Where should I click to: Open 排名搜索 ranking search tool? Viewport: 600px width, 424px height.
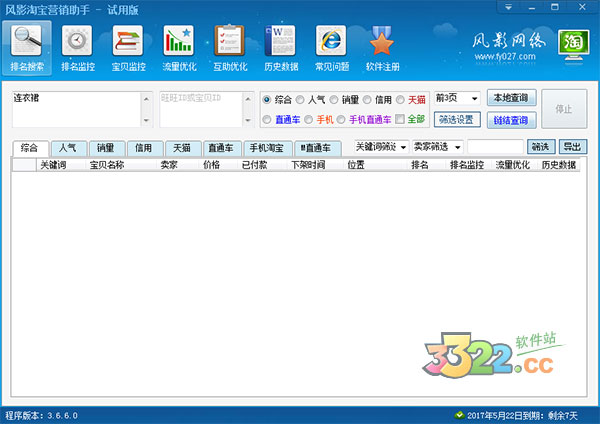[28, 47]
